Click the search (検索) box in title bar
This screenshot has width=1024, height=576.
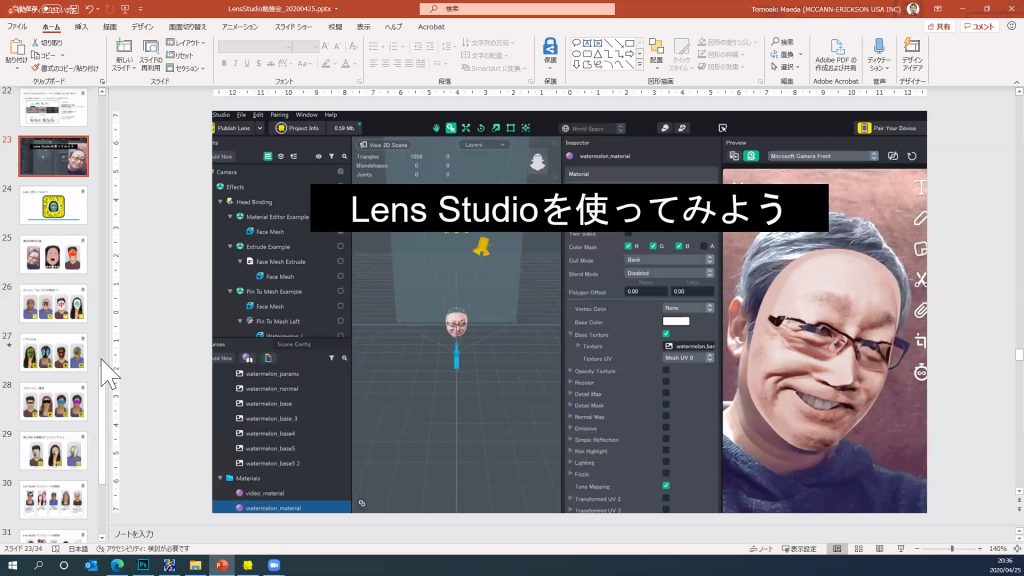pos(517,8)
